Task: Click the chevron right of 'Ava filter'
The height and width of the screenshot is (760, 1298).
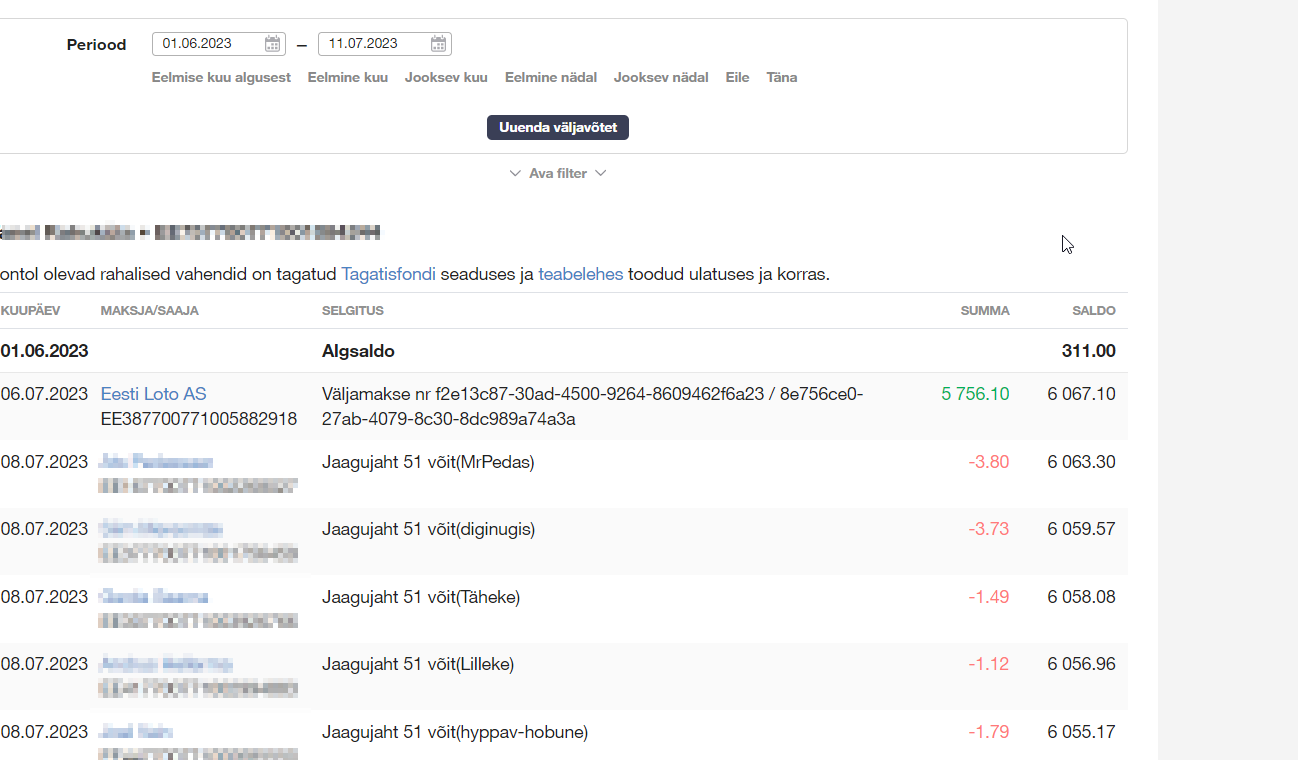Action: 601,174
